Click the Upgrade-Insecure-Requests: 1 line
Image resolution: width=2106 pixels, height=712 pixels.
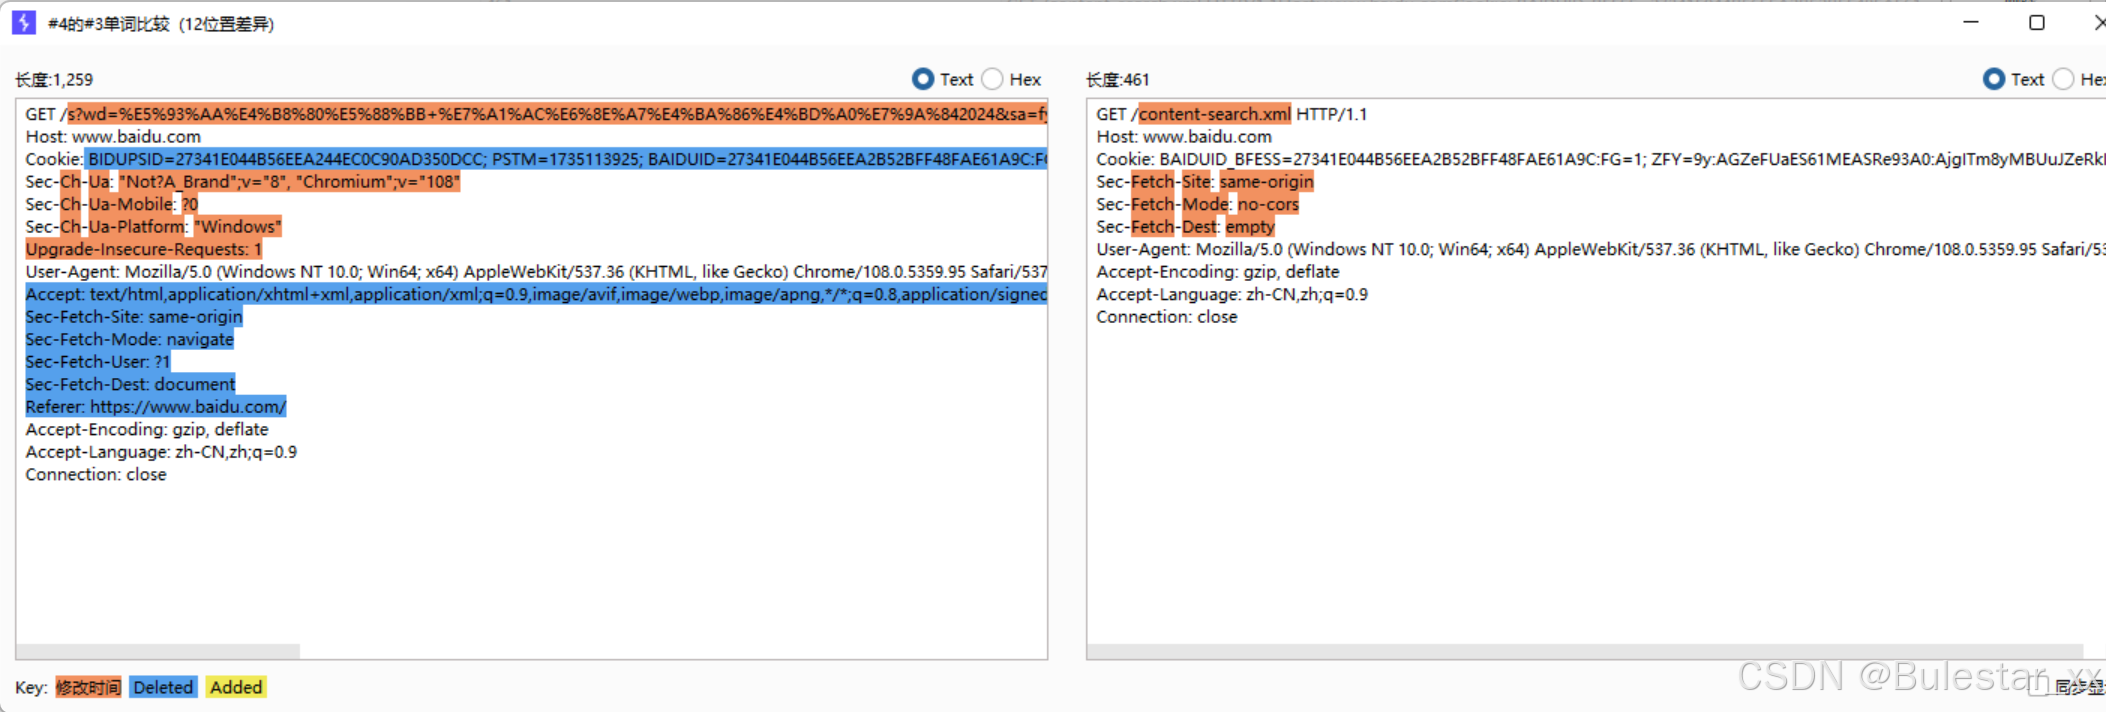[x=144, y=249]
